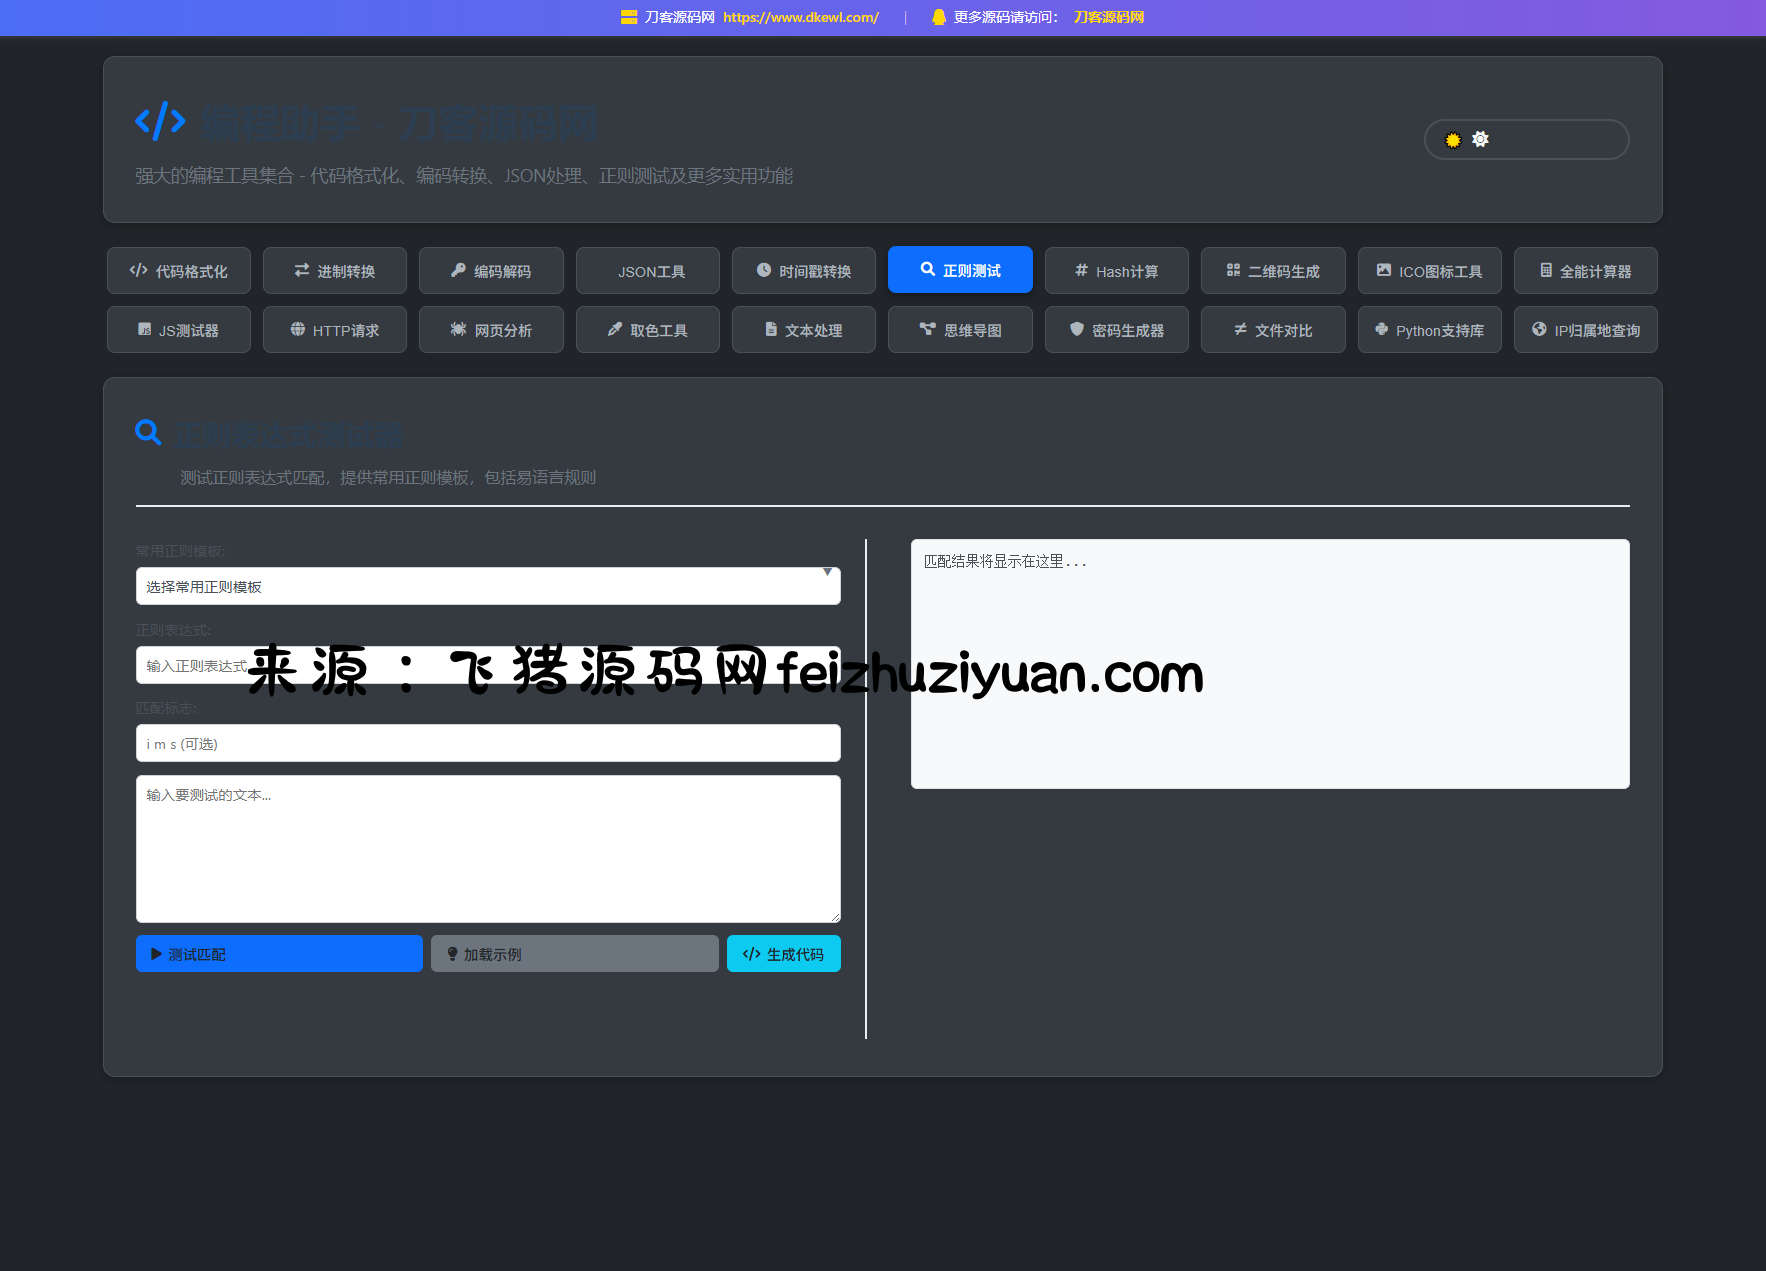Click the code icon on 生成代码 button
Screen dimensions: 1766x1271
[751, 954]
